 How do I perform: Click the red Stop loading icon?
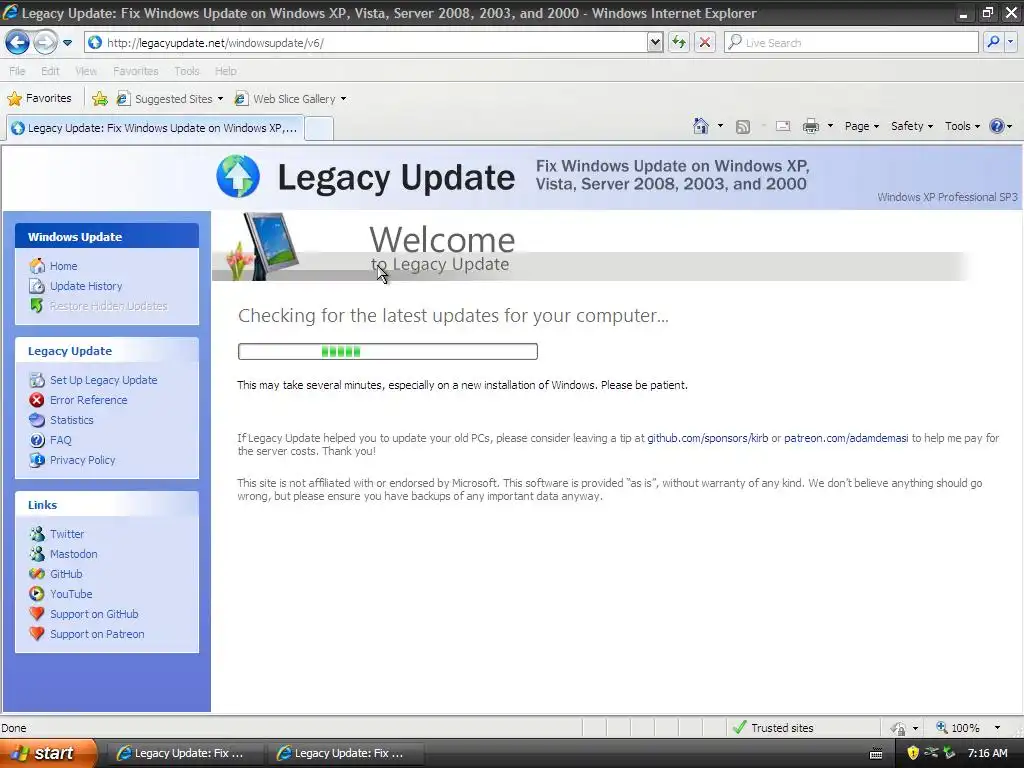coord(705,43)
